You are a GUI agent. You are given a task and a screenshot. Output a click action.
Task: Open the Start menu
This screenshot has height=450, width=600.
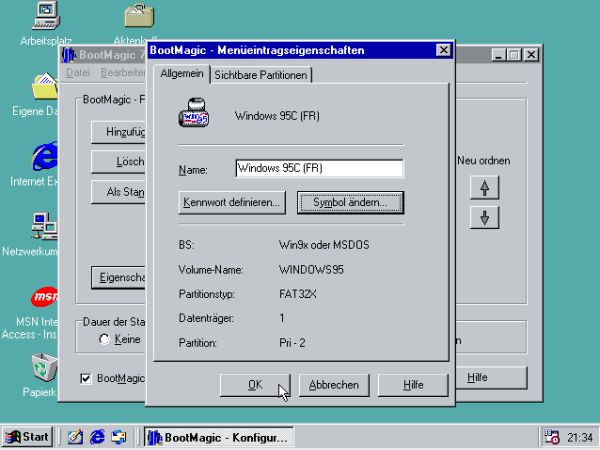pos(27,437)
